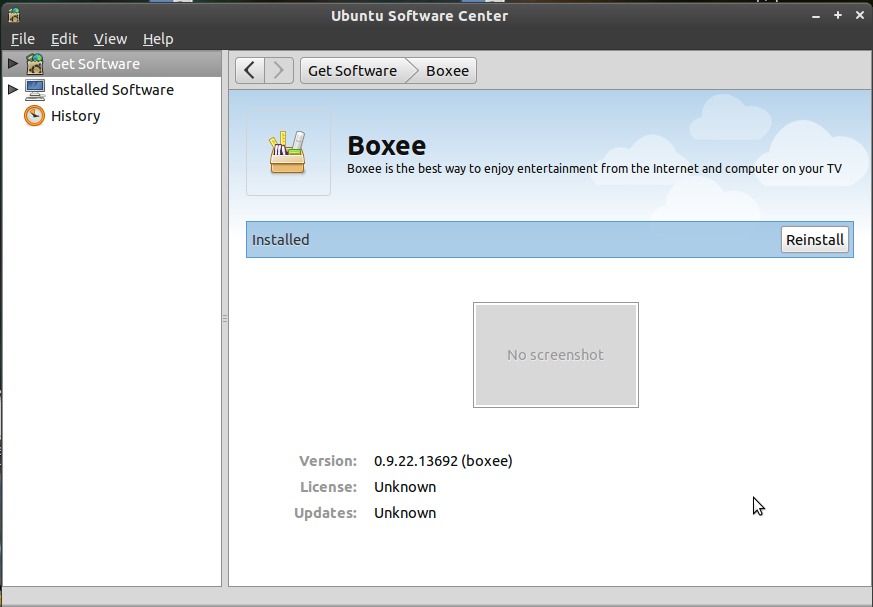Select History in the sidebar
Viewport: 873px width, 607px height.
click(112, 116)
